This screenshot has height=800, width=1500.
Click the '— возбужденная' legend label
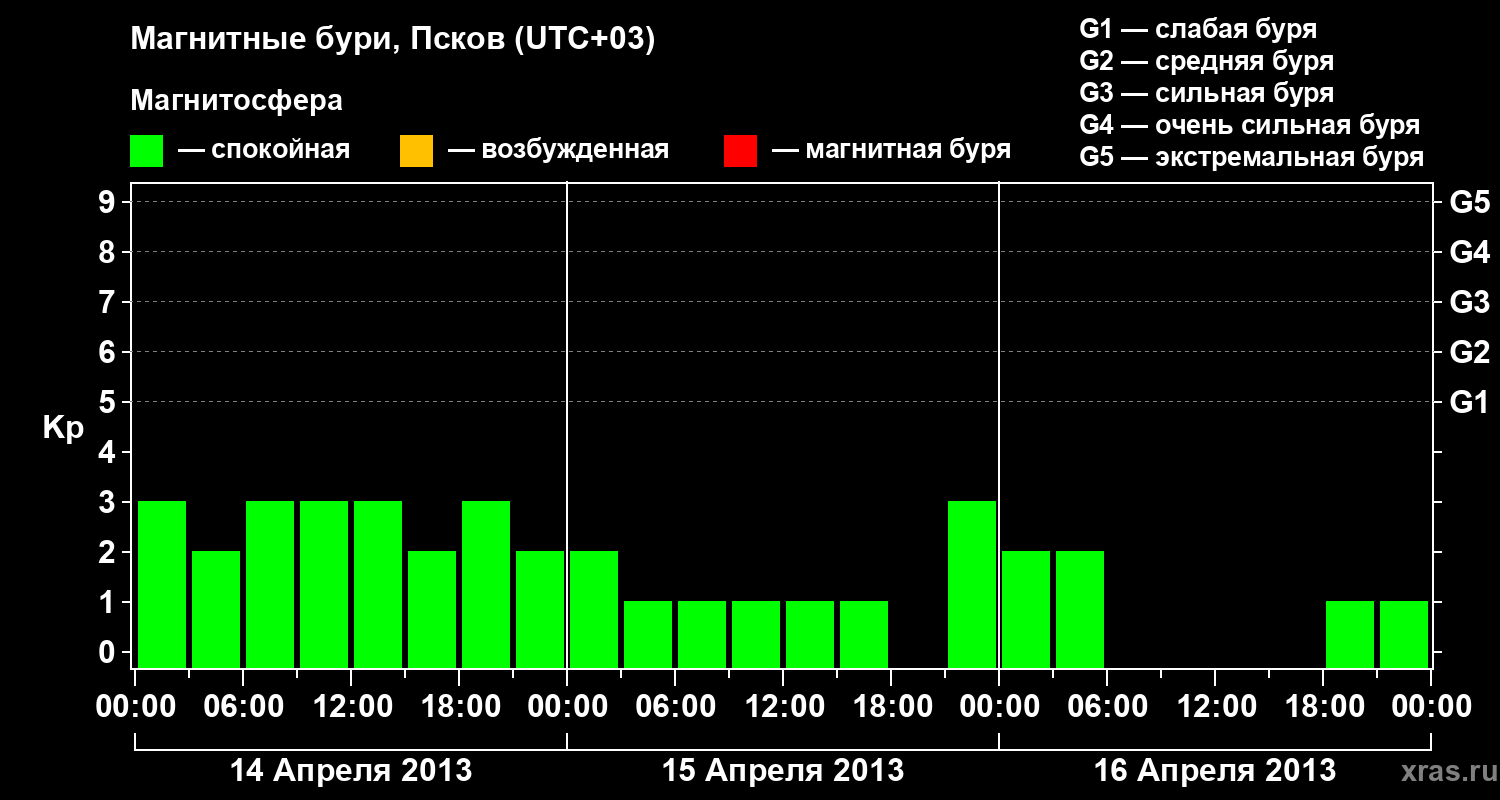click(x=558, y=150)
